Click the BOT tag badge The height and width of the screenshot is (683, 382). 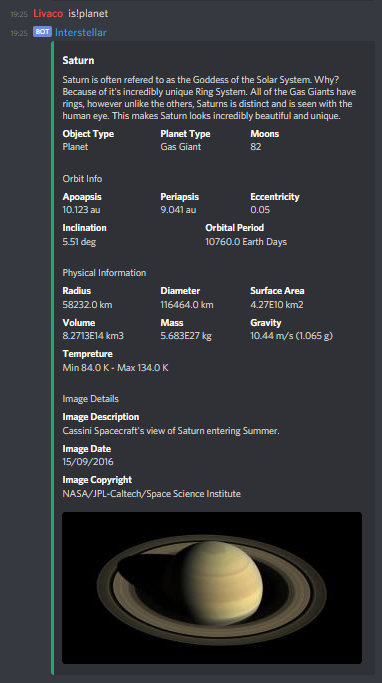point(42,32)
